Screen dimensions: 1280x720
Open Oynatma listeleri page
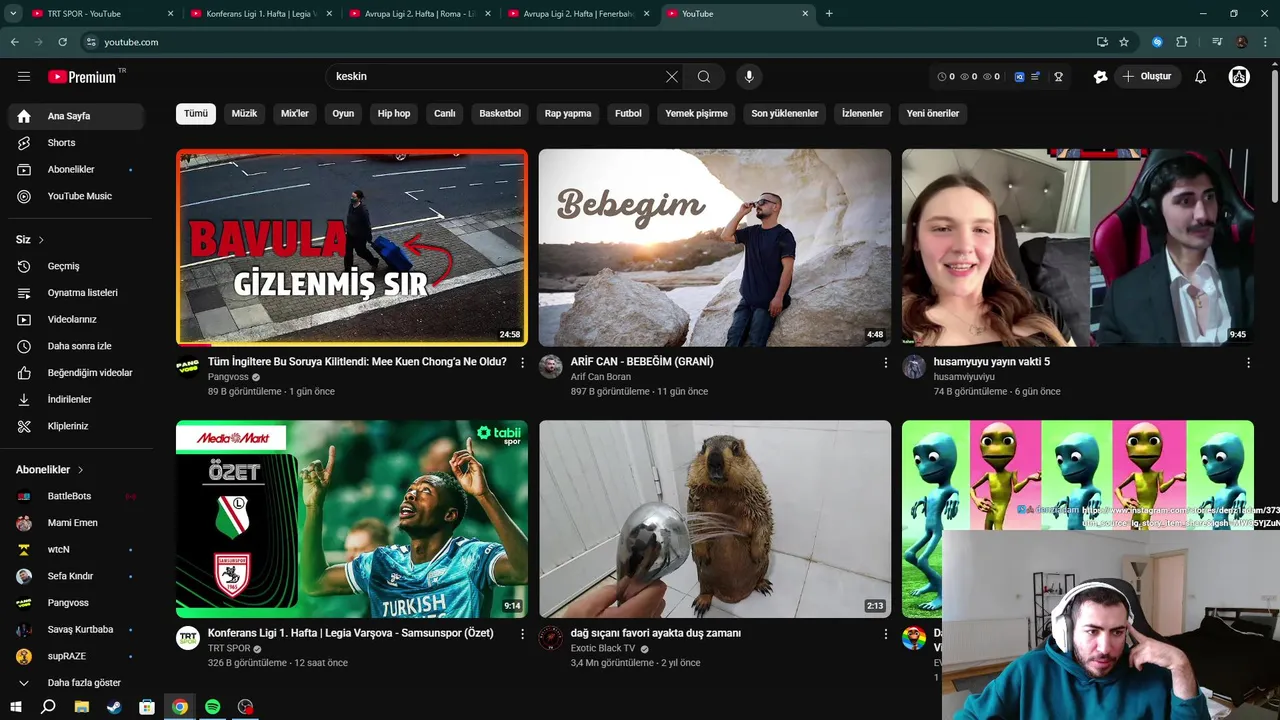pos(76,293)
